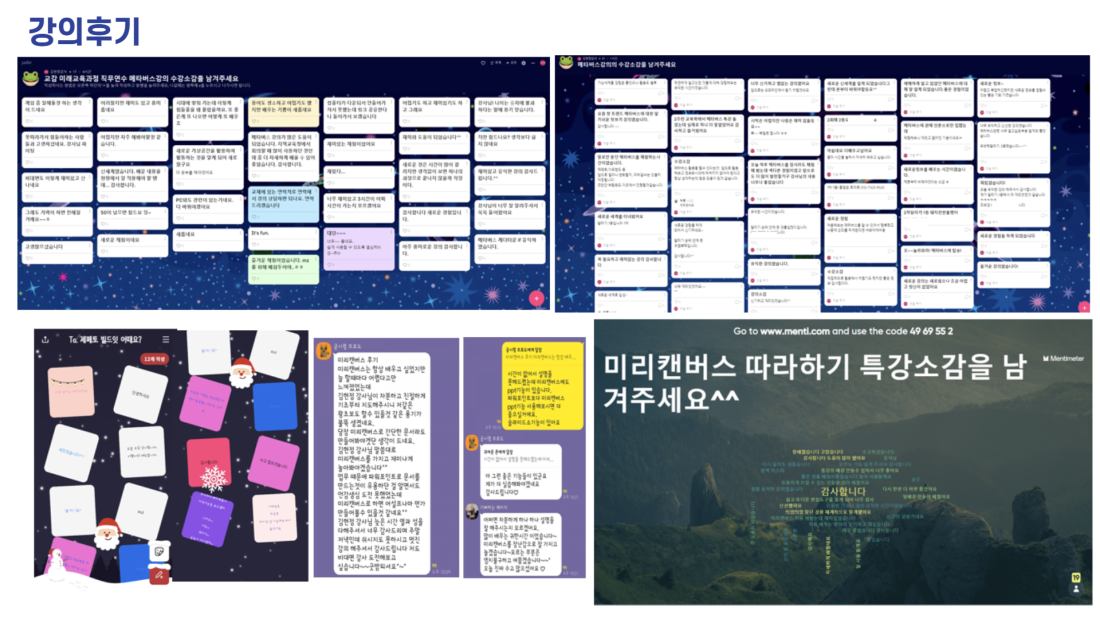The image size is (1100, 619).
Task: Click the frog icon beside the 교감 미래교육과정 title
Action: pyautogui.click(x=31, y=78)
